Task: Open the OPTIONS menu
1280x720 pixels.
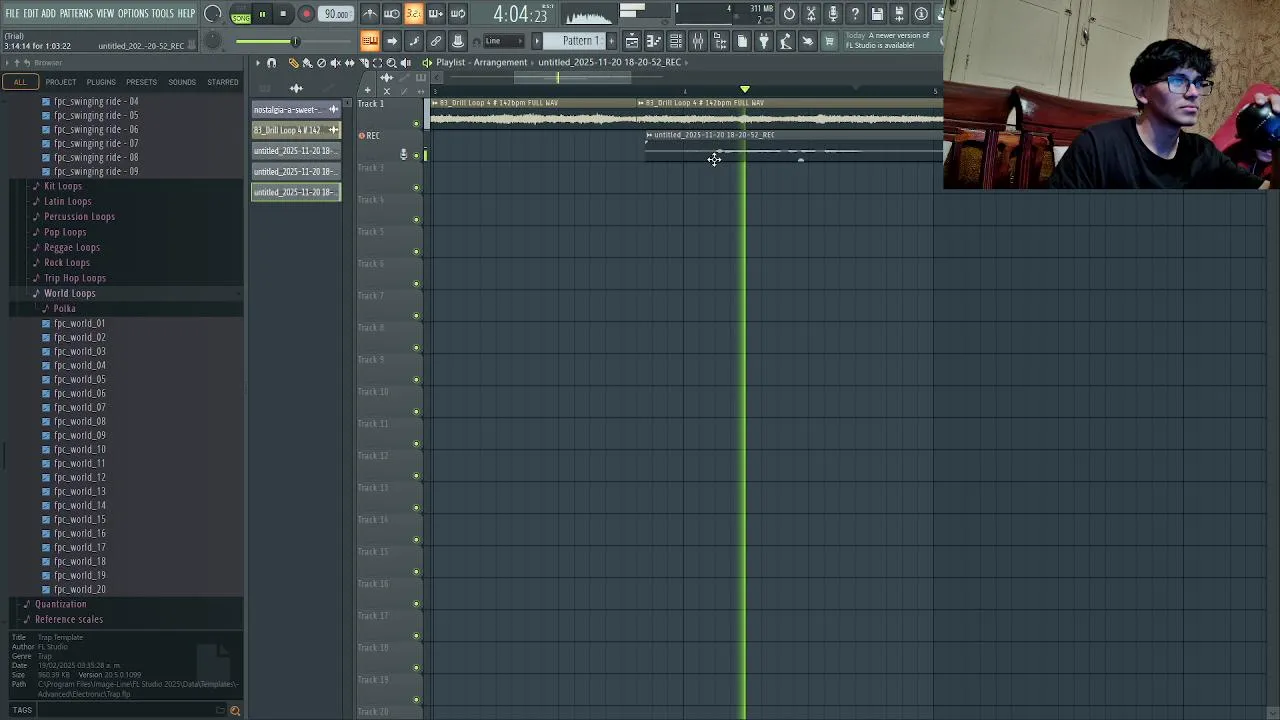Action: point(133,13)
